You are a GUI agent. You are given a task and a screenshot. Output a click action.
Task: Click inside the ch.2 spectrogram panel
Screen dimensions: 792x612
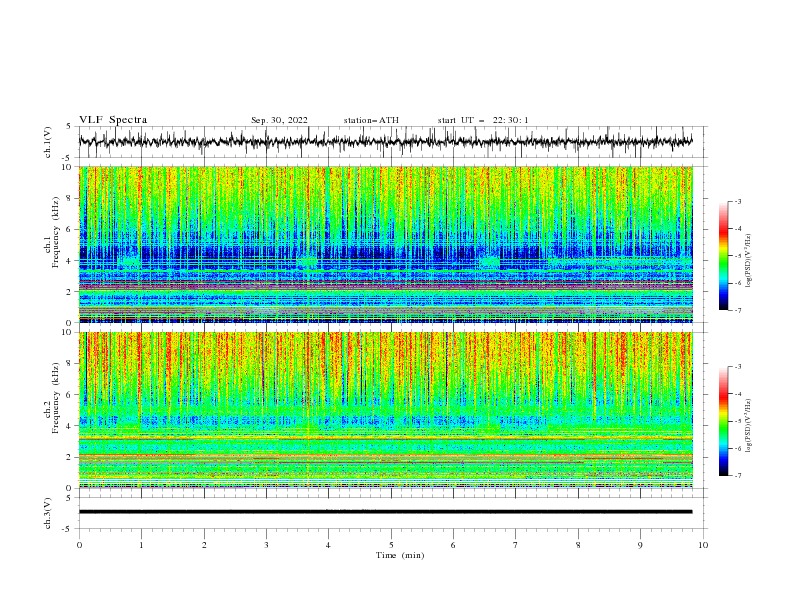pos(386,410)
